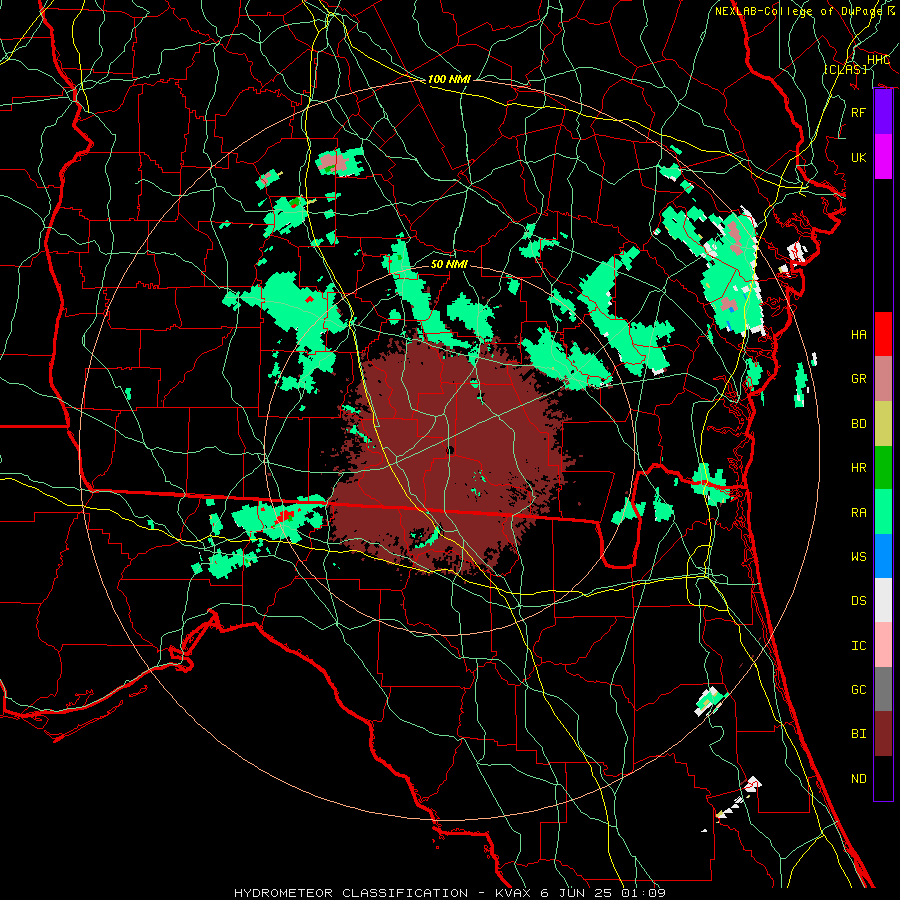Image resolution: width=900 pixels, height=900 pixels.
Task: Select the gray GC legend swatch
Action: [x=883, y=689]
